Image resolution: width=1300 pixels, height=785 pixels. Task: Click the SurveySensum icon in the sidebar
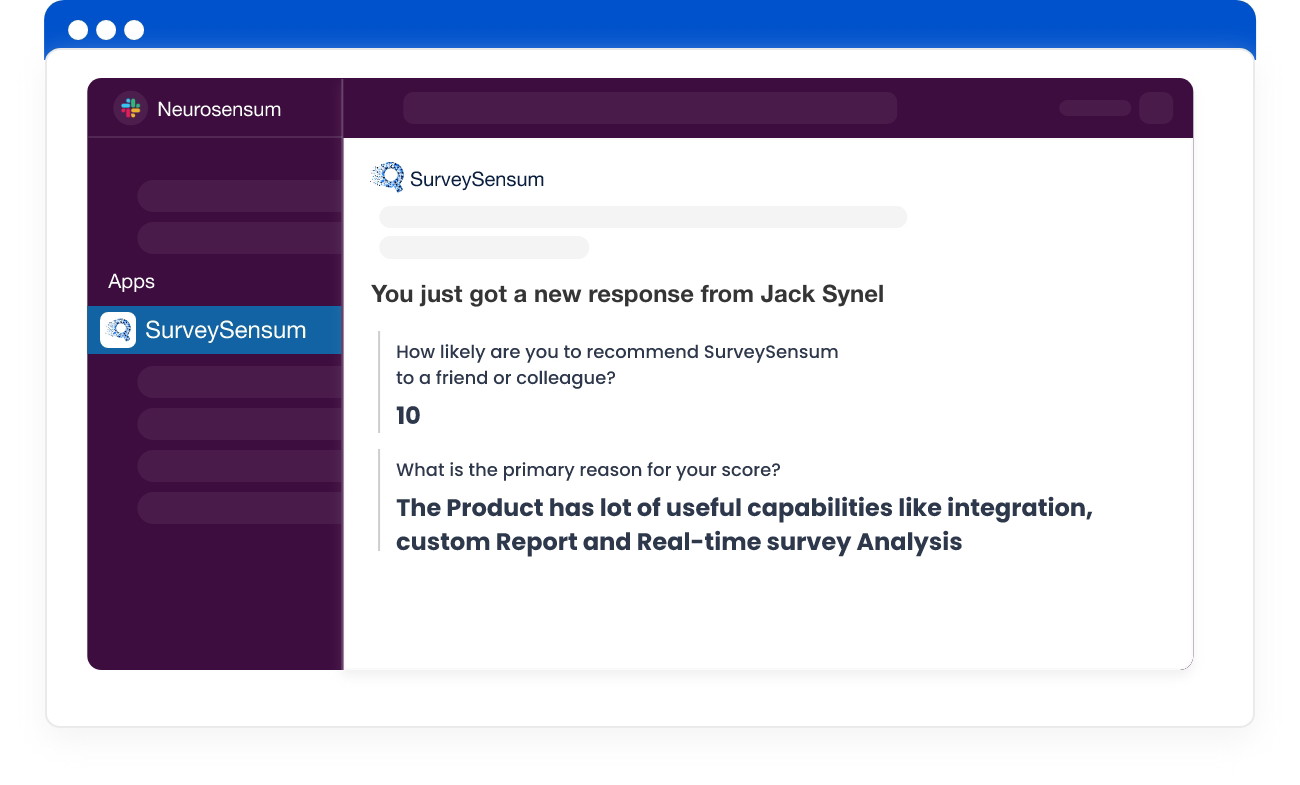click(118, 330)
